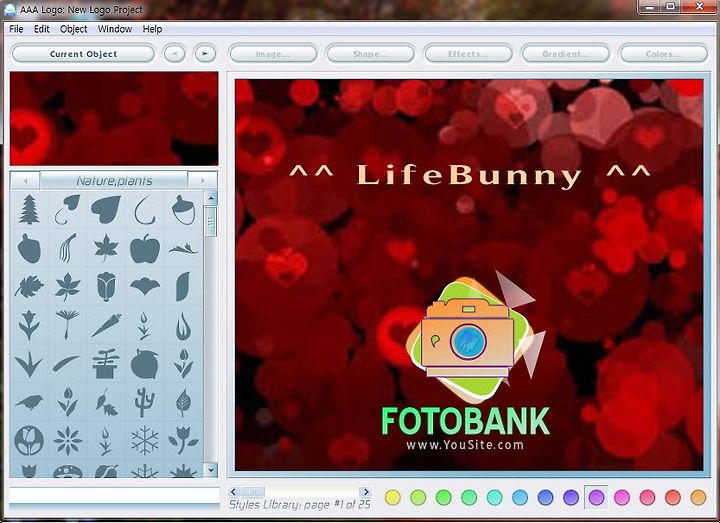
Task: Select the maple leaf shape
Action: click(x=106, y=248)
